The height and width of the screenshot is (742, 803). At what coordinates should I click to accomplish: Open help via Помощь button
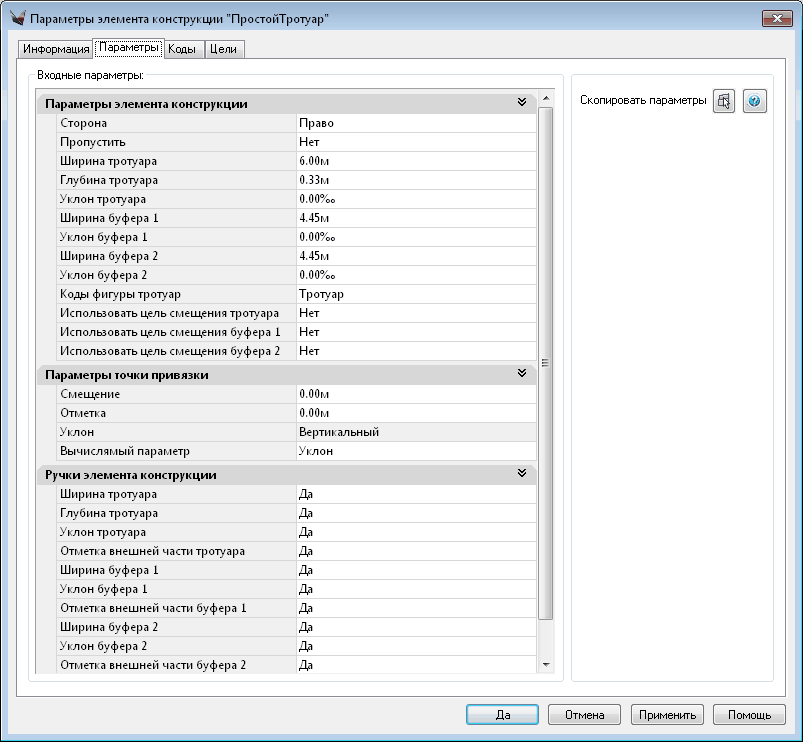tap(748, 715)
